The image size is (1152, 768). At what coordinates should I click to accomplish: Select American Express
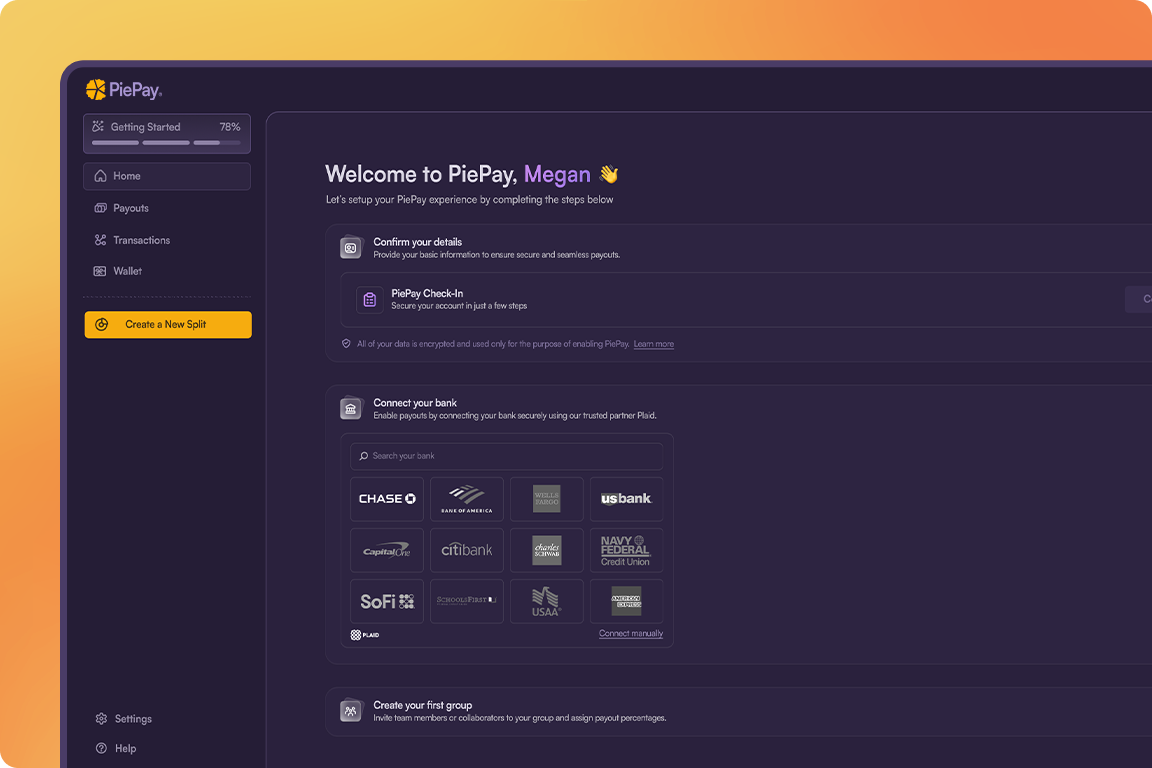point(626,601)
